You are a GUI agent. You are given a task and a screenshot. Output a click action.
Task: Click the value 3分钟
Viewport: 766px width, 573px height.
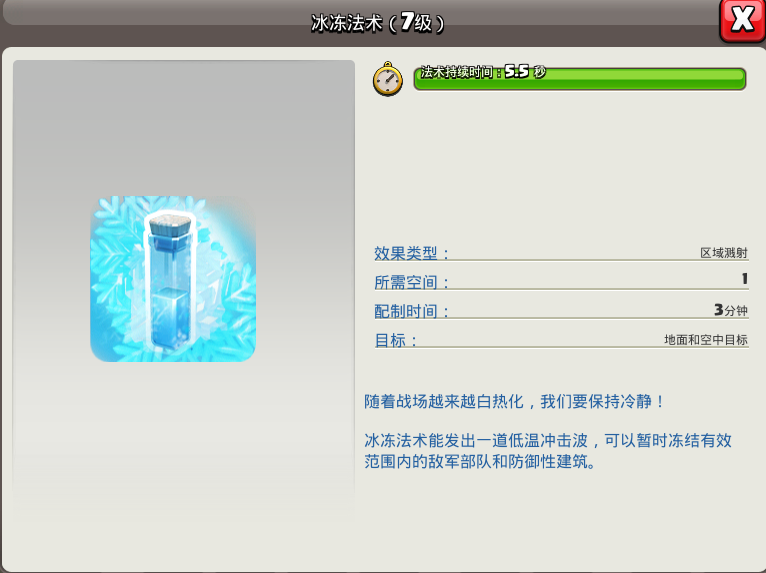tap(731, 310)
